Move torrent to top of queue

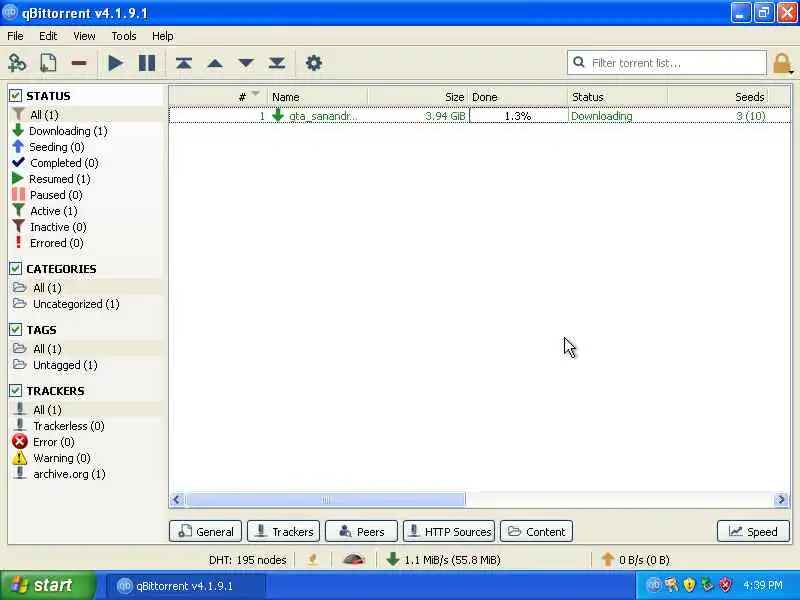click(184, 63)
